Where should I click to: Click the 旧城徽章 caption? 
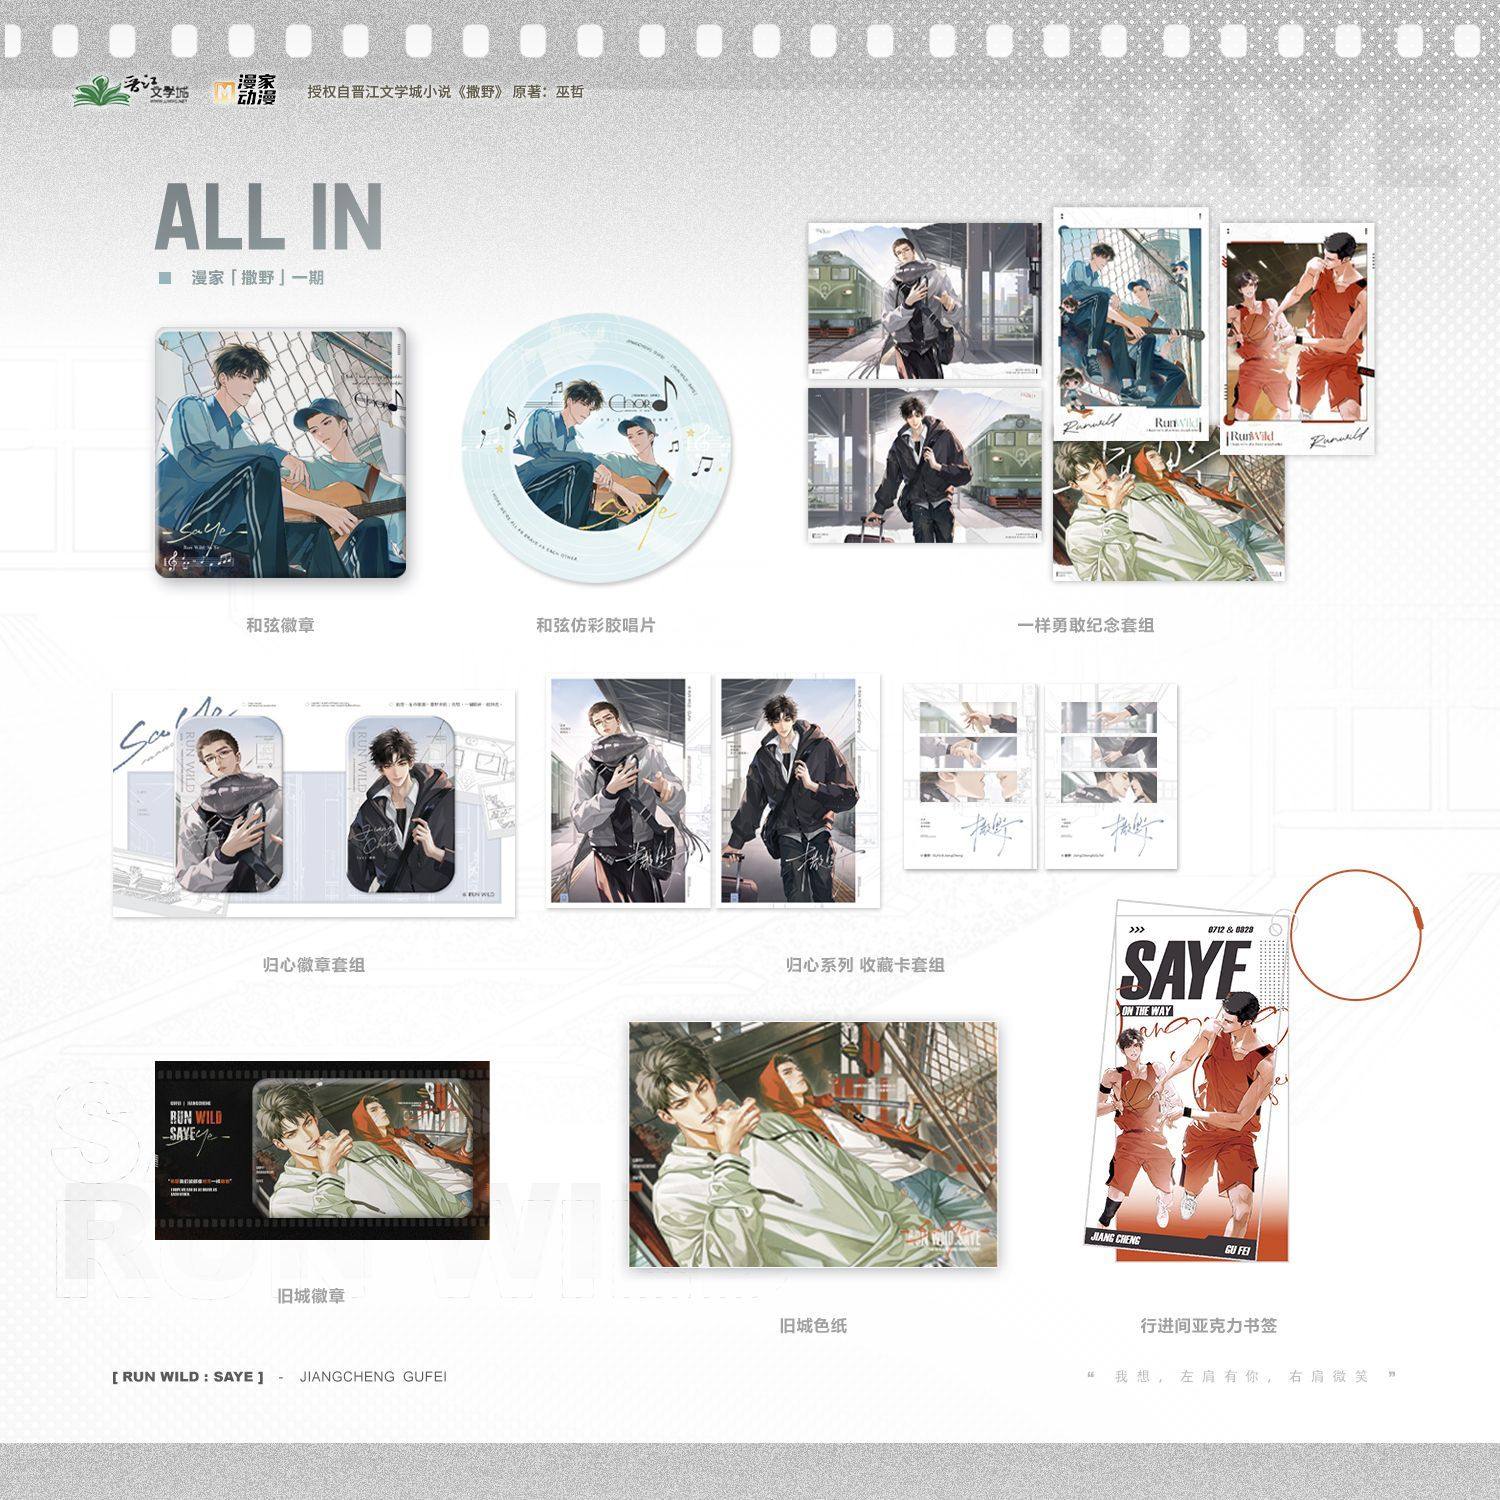[x=311, y=1296]
